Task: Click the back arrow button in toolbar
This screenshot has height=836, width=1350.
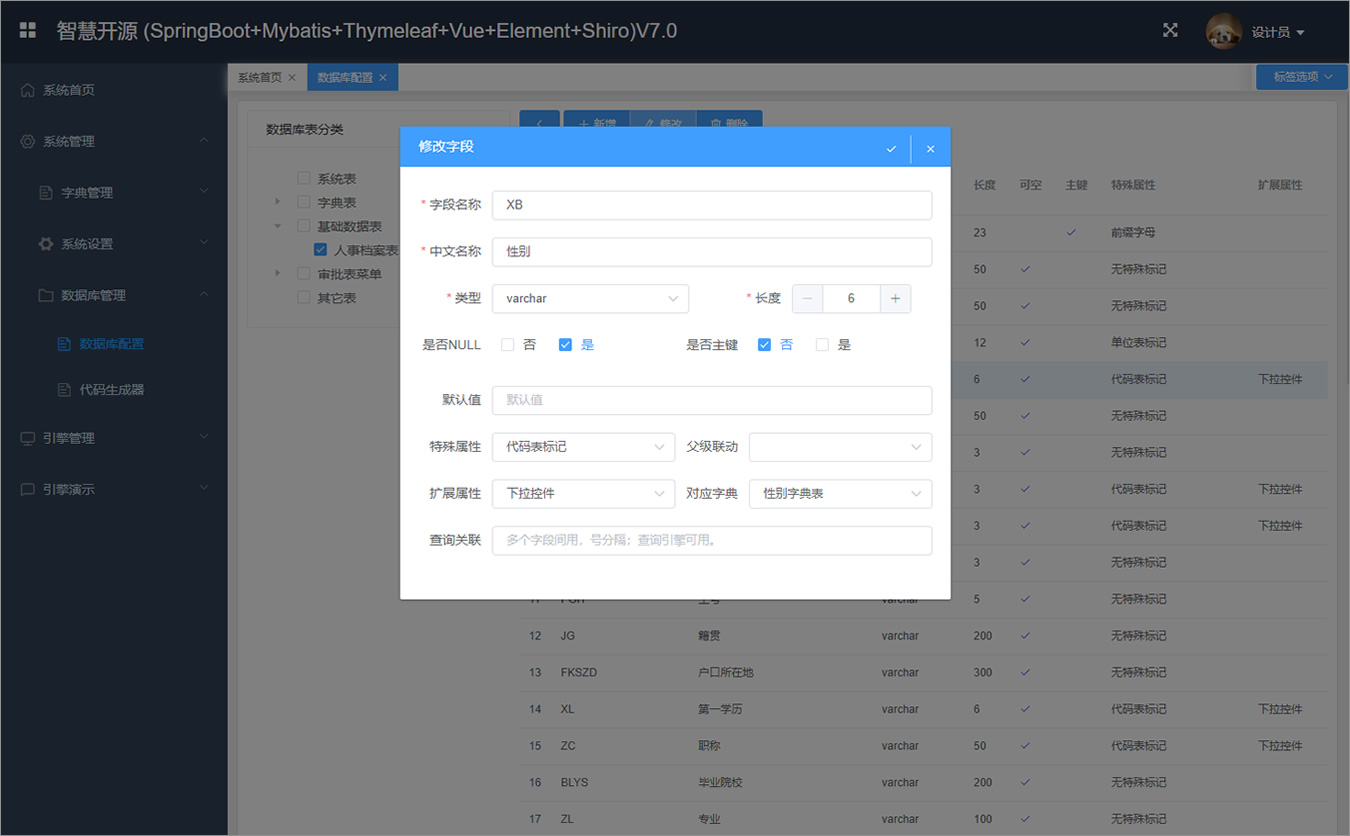Action: tap(540, 123)
